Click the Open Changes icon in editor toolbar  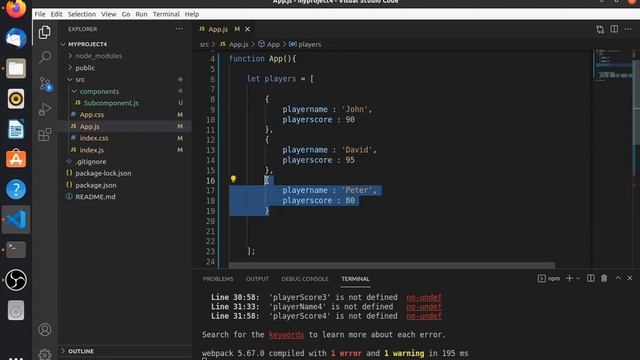[x=600, y=29]
